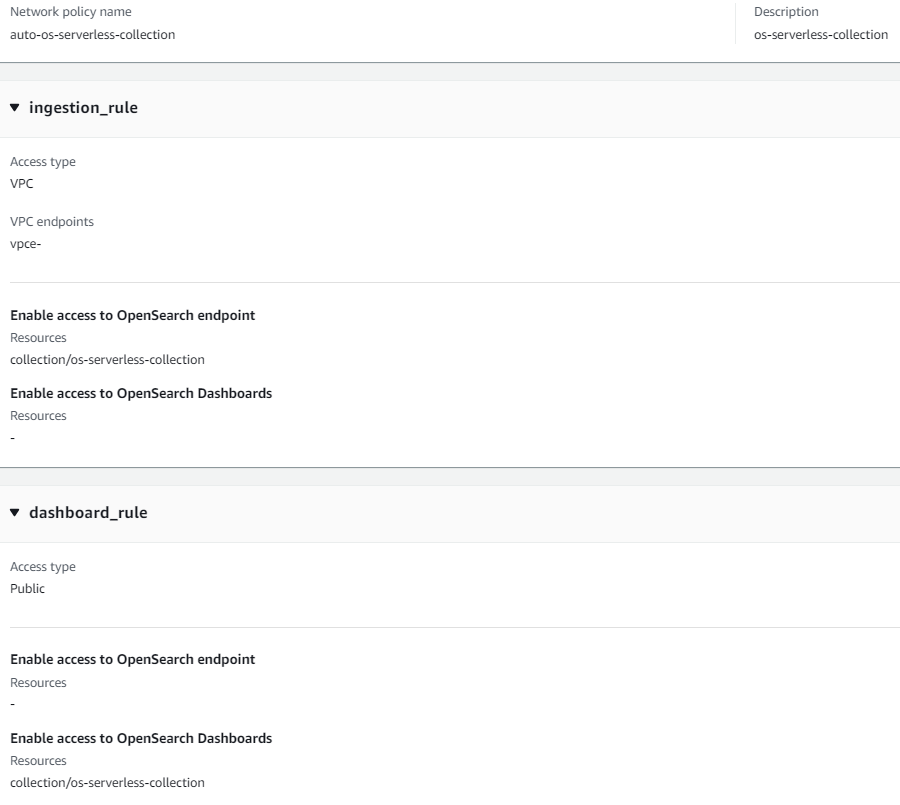This screenshot has height=805, width=900.
Task: Click the dashboard_rule heading
Action: [88, 512]
